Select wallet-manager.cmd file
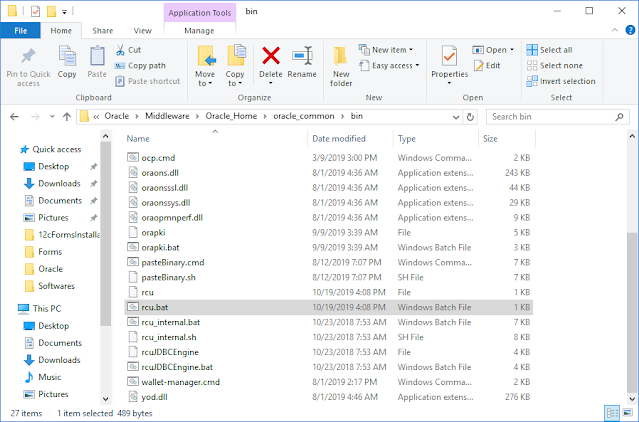 [328, 382]
